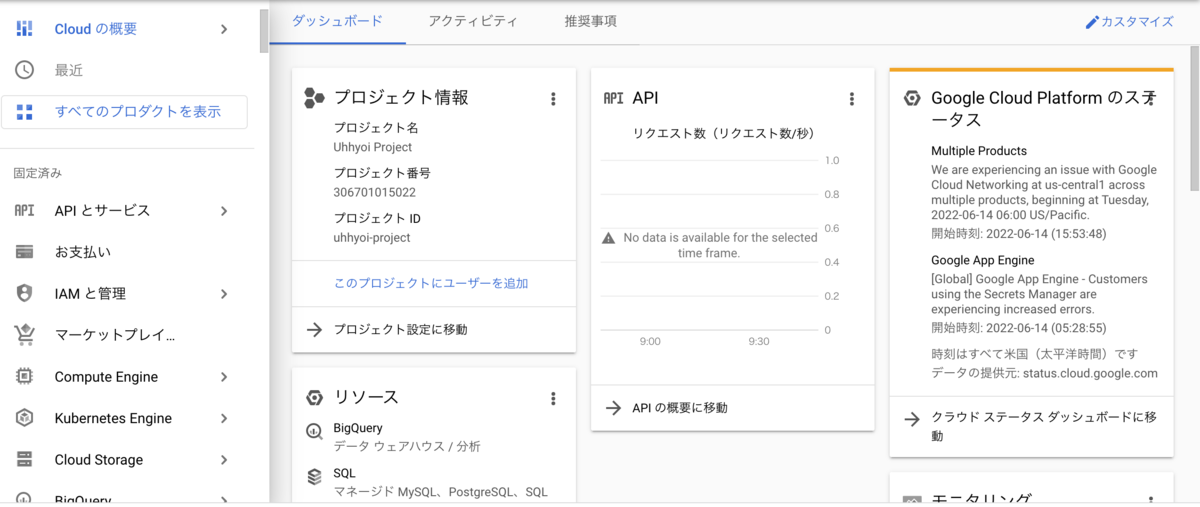Click the Compute Engine chip icon
The height and width of the screenshot is (507, 1200).
pyautogui.click(x=25, y=377)
